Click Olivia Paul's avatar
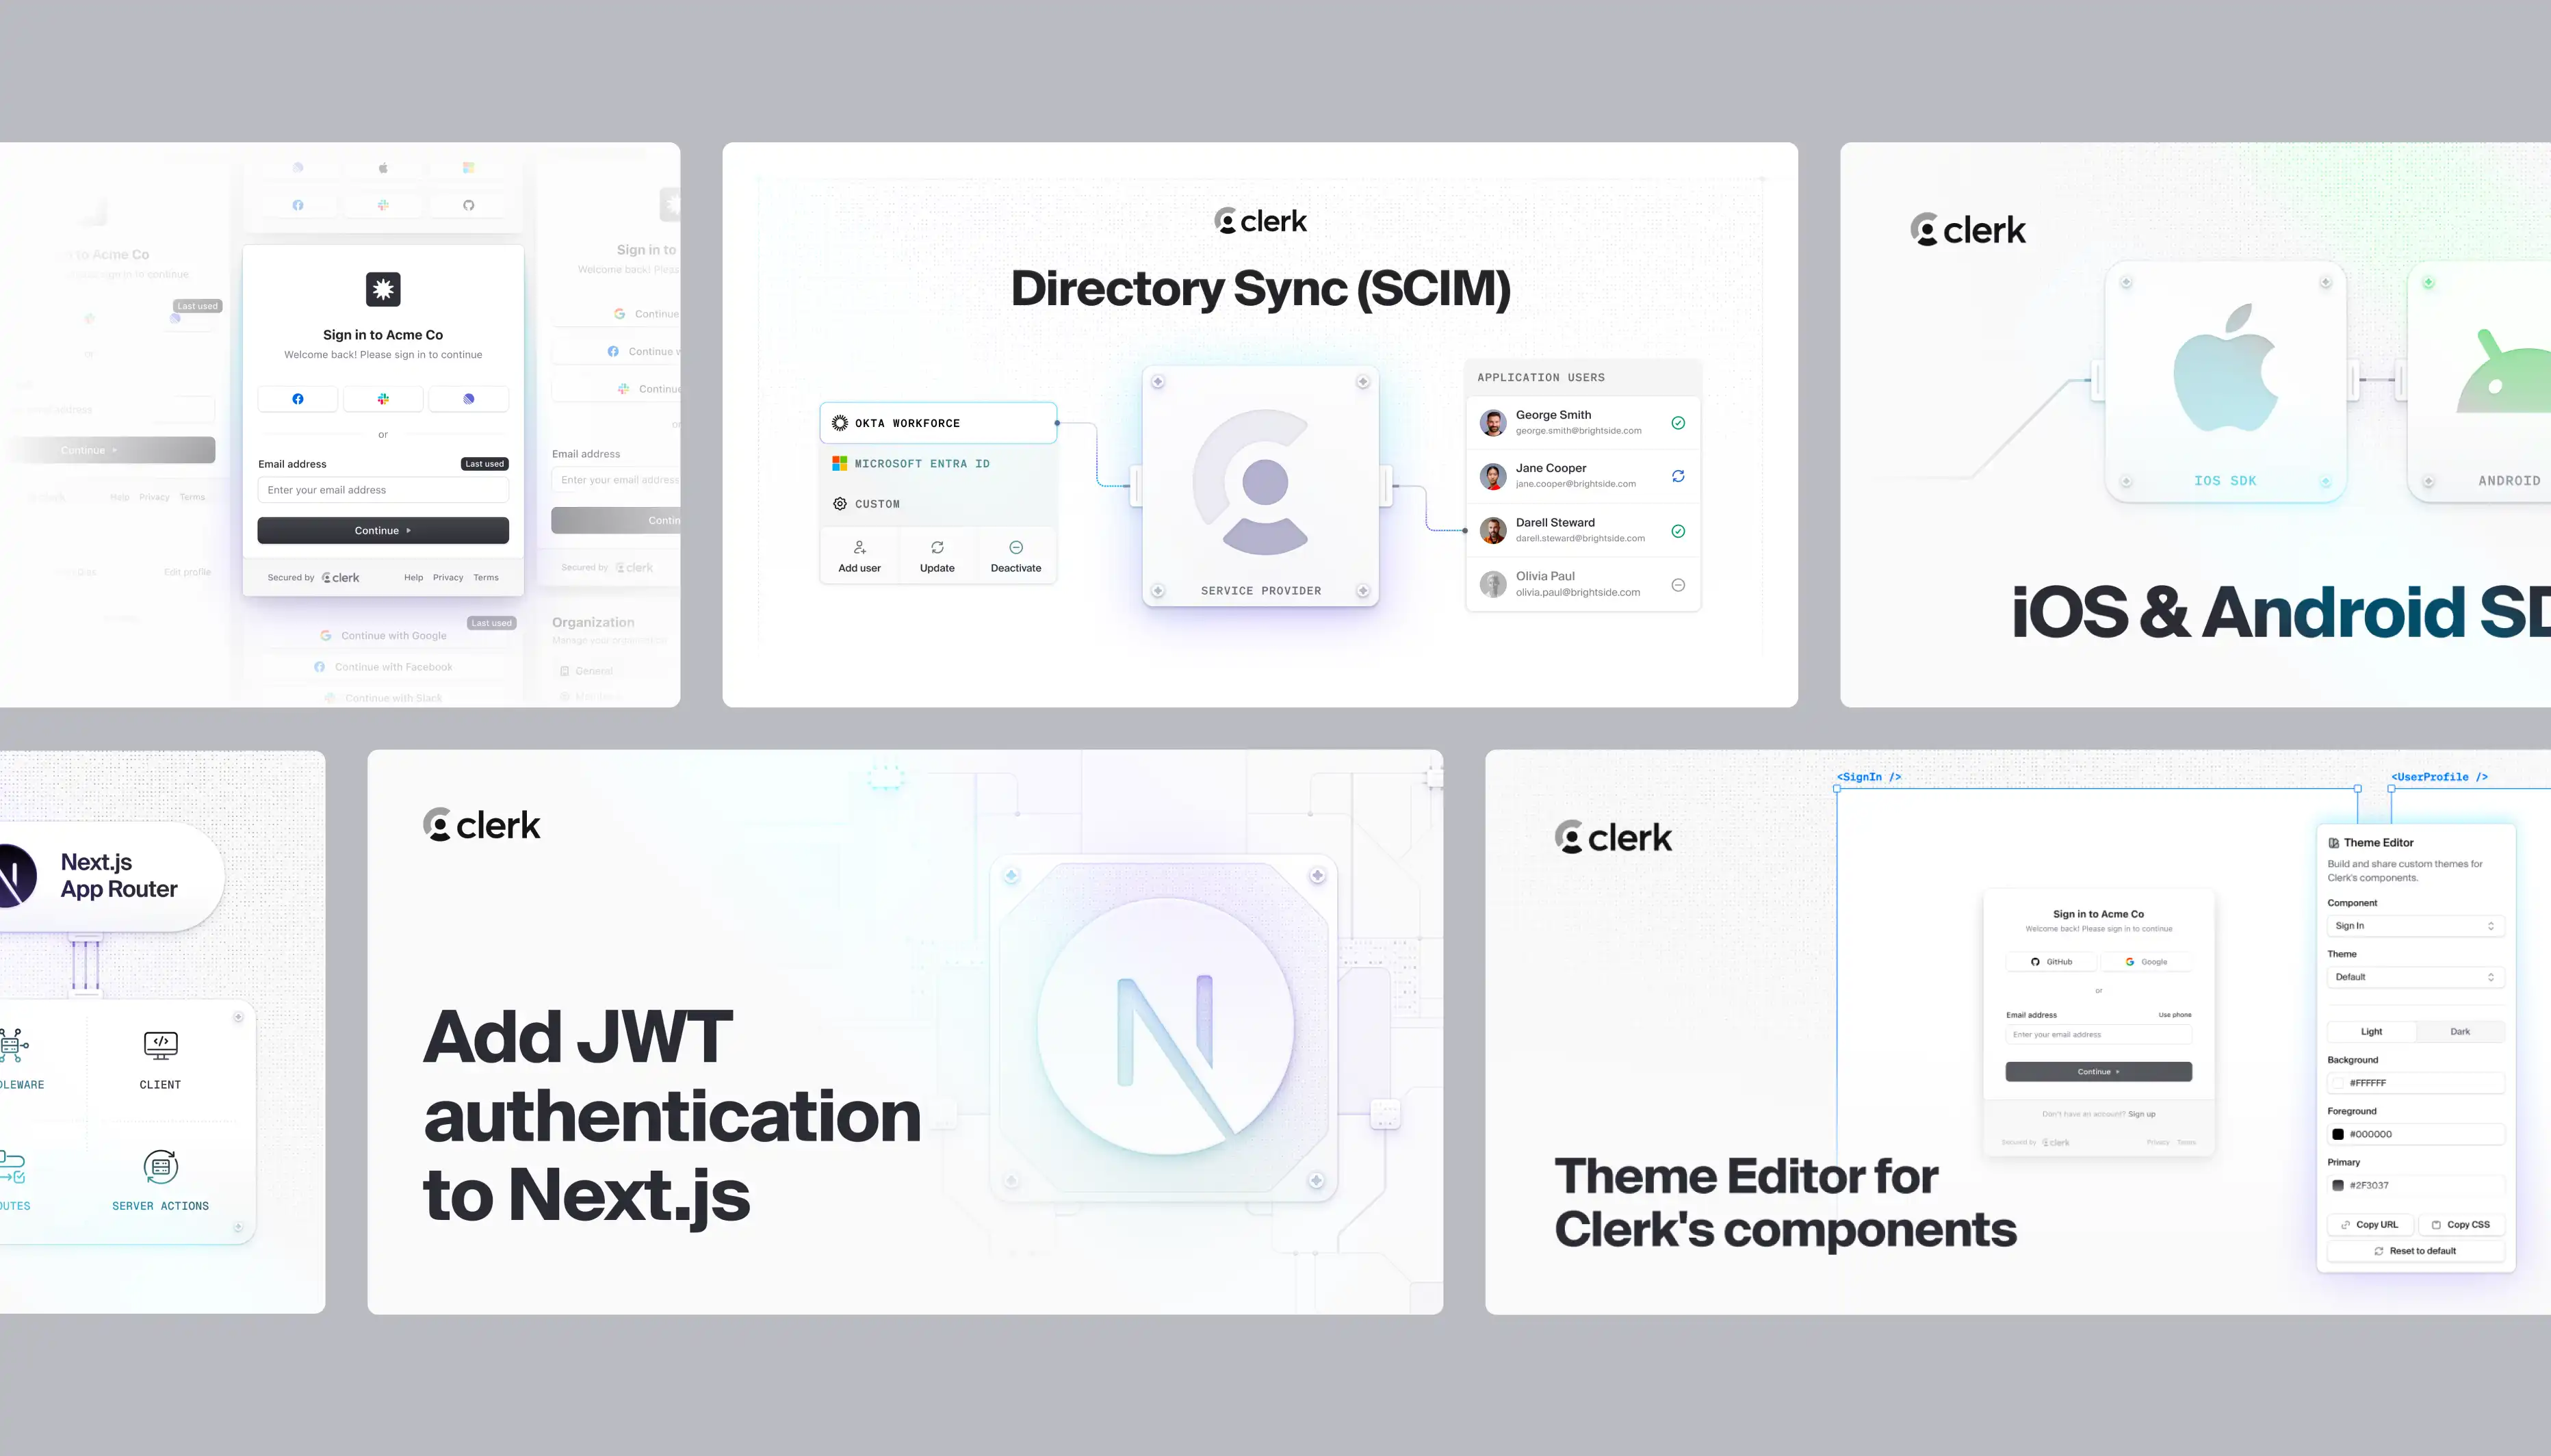This screenshot has width=2551, height=1456. point(1493,585)
